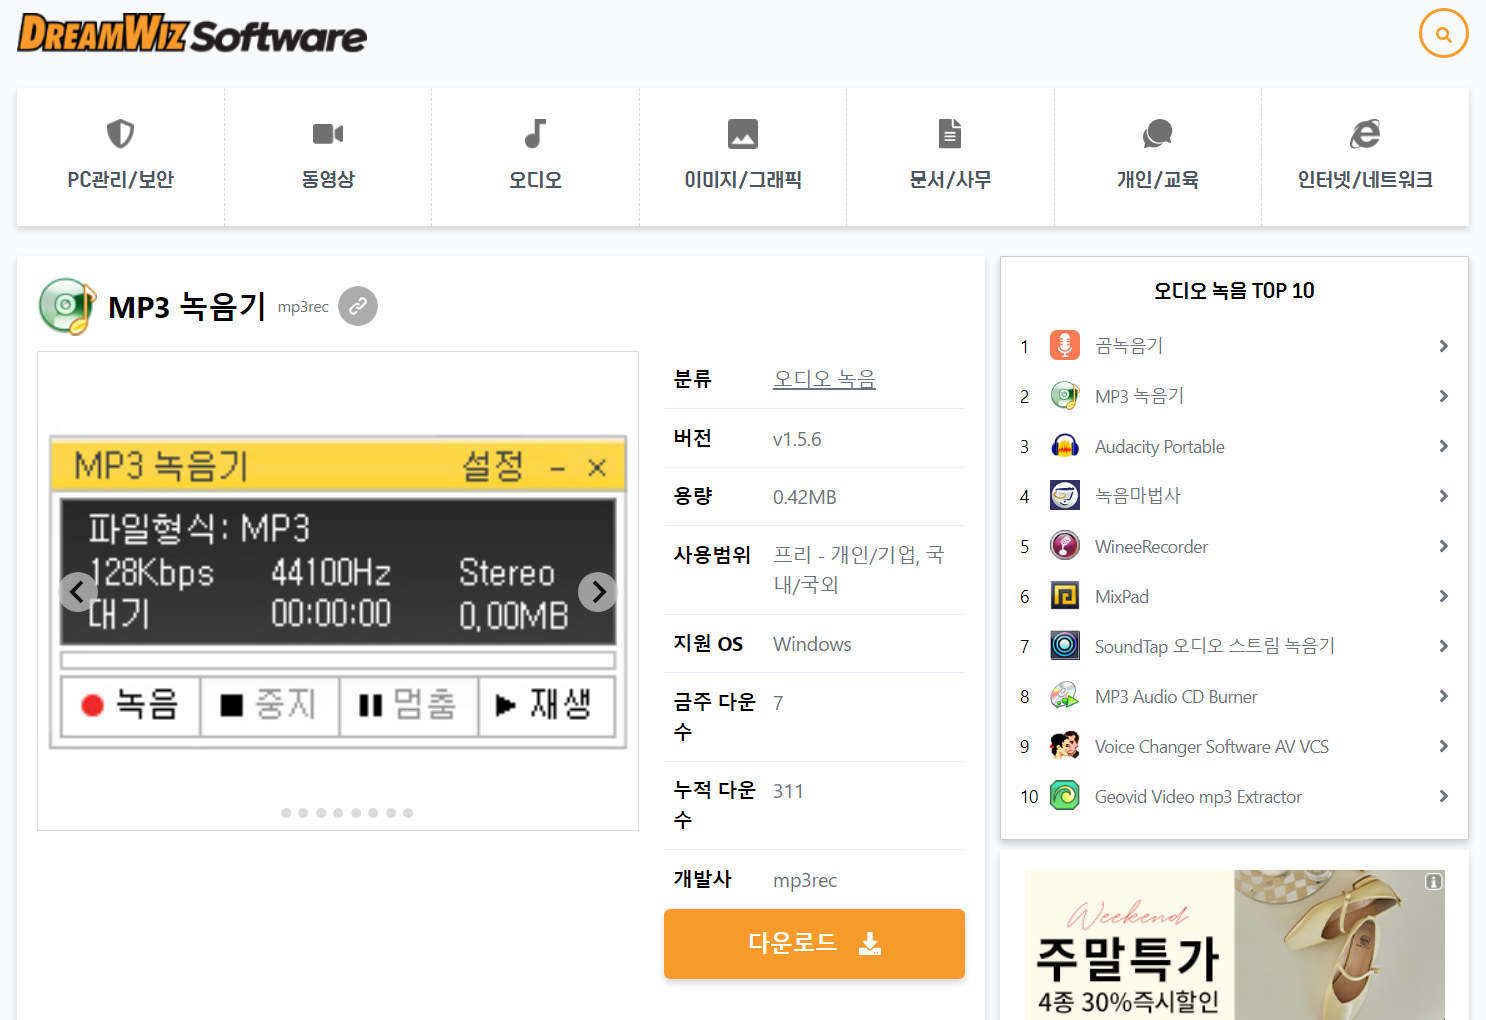The width and height of the screenshot is (1486, 1020).
Task: Open 개인/교육 category chat icon
Action: (x=1157, y=133)
